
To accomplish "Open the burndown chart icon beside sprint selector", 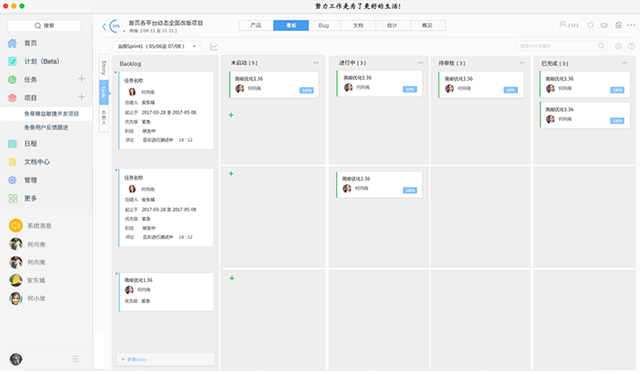I will (x=214, y=47).
